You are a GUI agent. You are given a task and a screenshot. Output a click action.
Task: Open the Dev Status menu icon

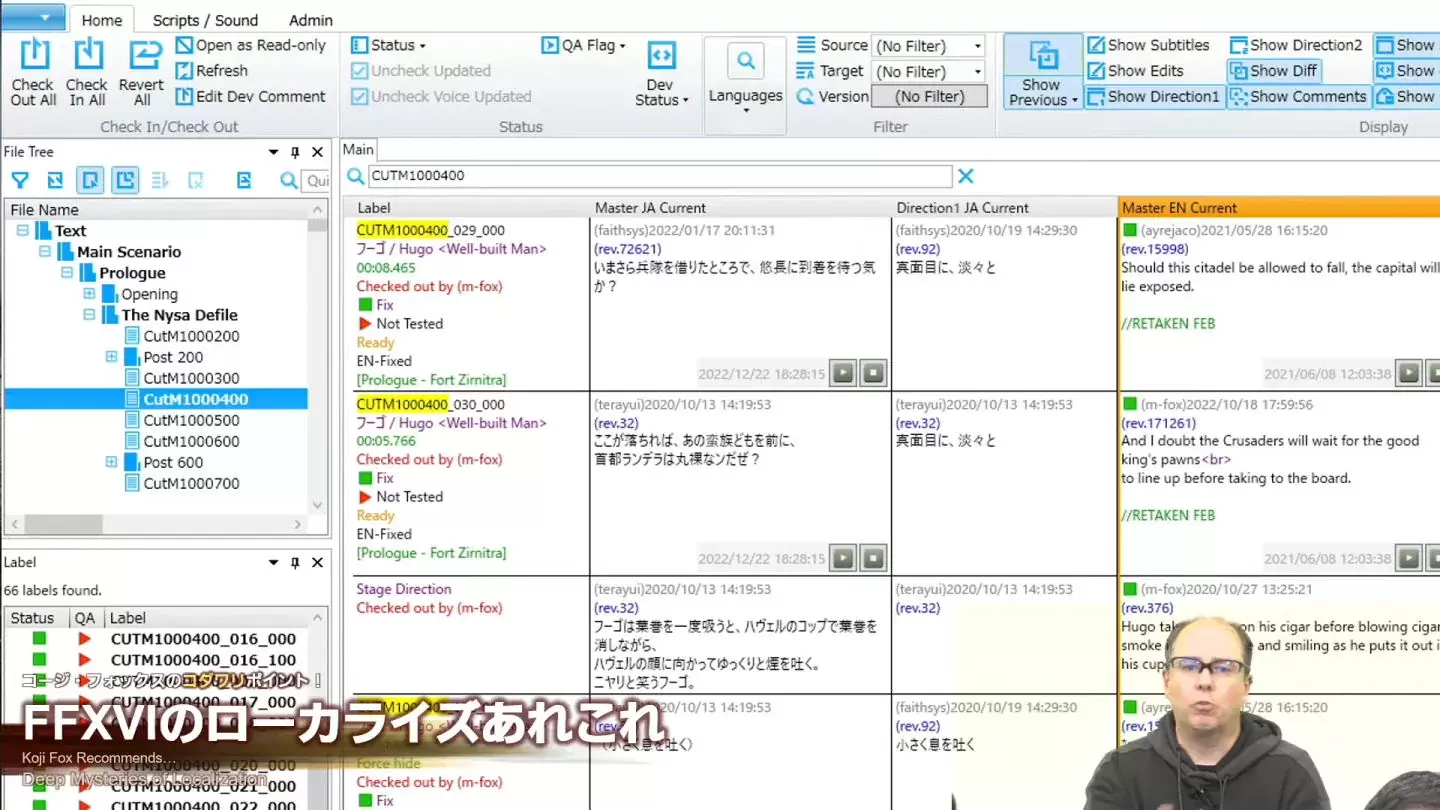tap(661, 57)
